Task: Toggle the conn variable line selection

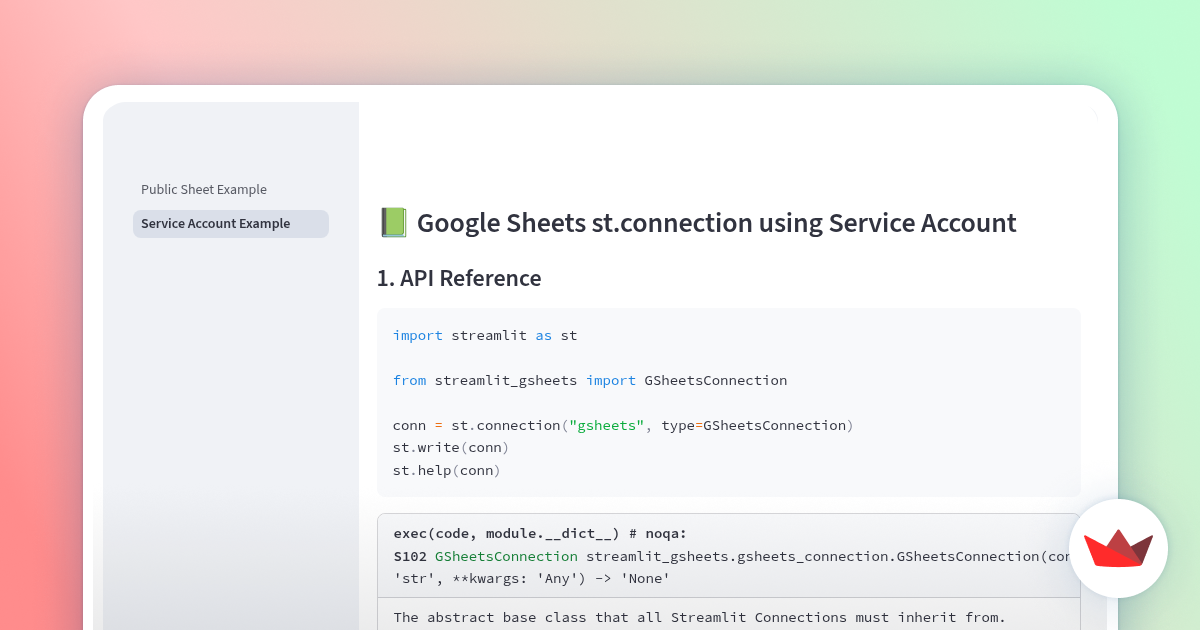Action: (620, 425)
